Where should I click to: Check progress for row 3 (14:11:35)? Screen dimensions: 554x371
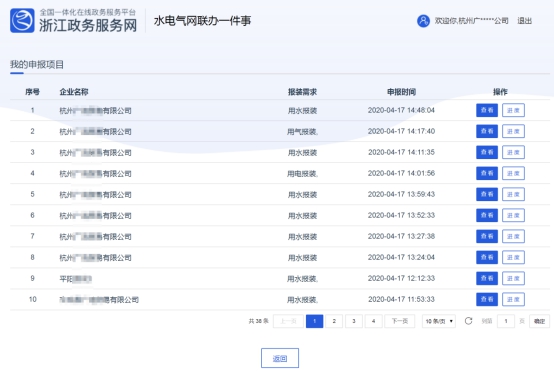pos(513,152)
